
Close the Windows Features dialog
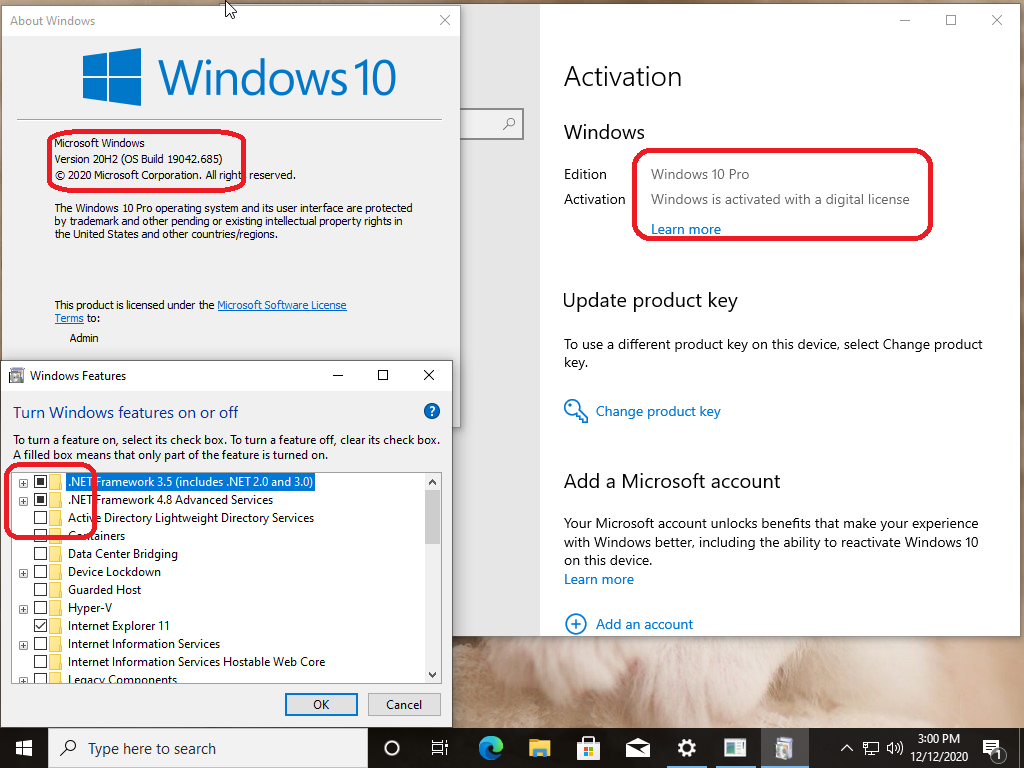(429, 375)
